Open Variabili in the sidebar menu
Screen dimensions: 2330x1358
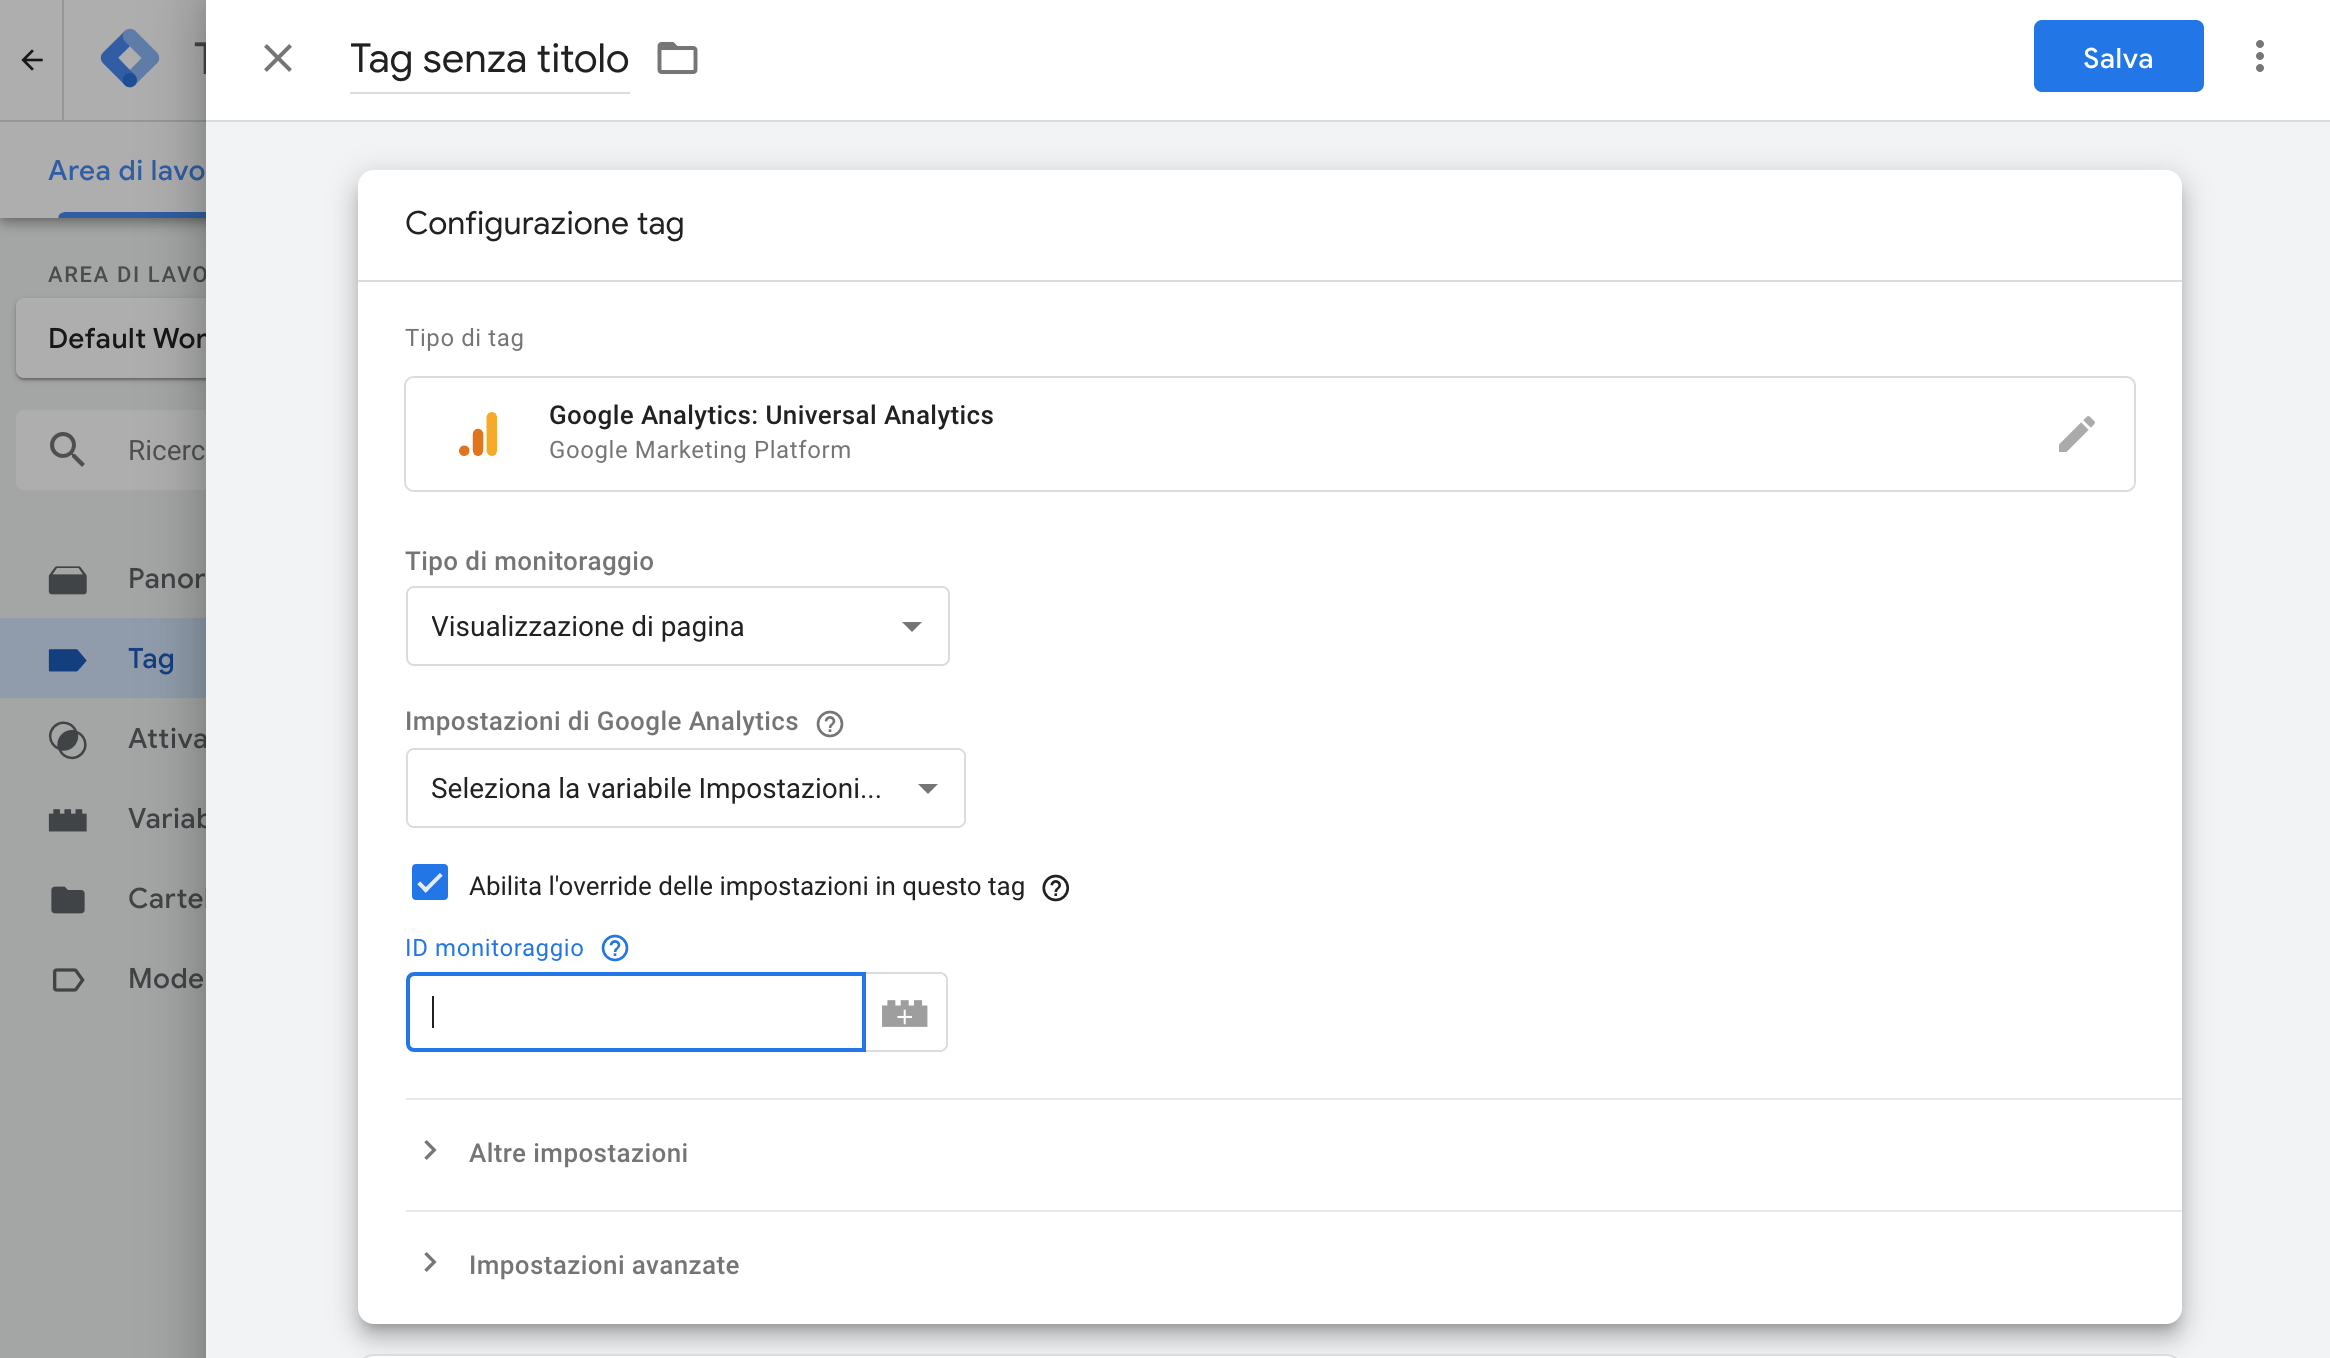pos(103,819)
